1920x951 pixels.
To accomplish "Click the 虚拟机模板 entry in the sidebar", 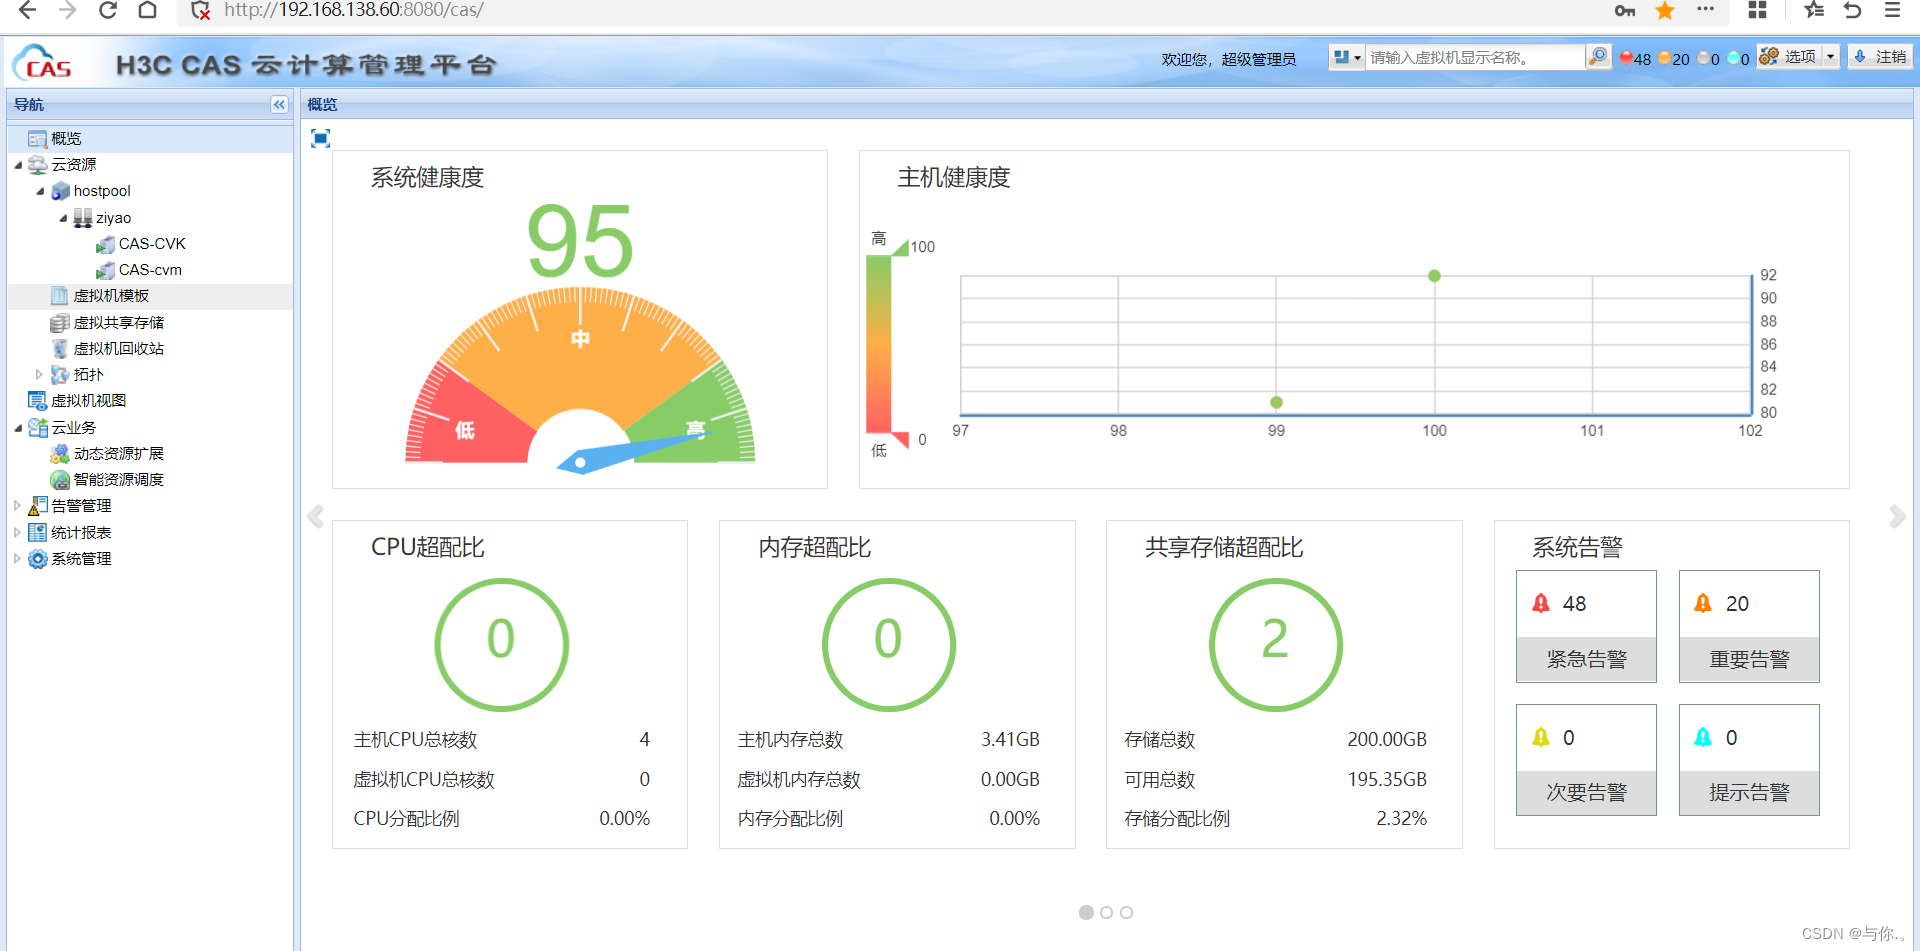I will [x=110, y=296].
